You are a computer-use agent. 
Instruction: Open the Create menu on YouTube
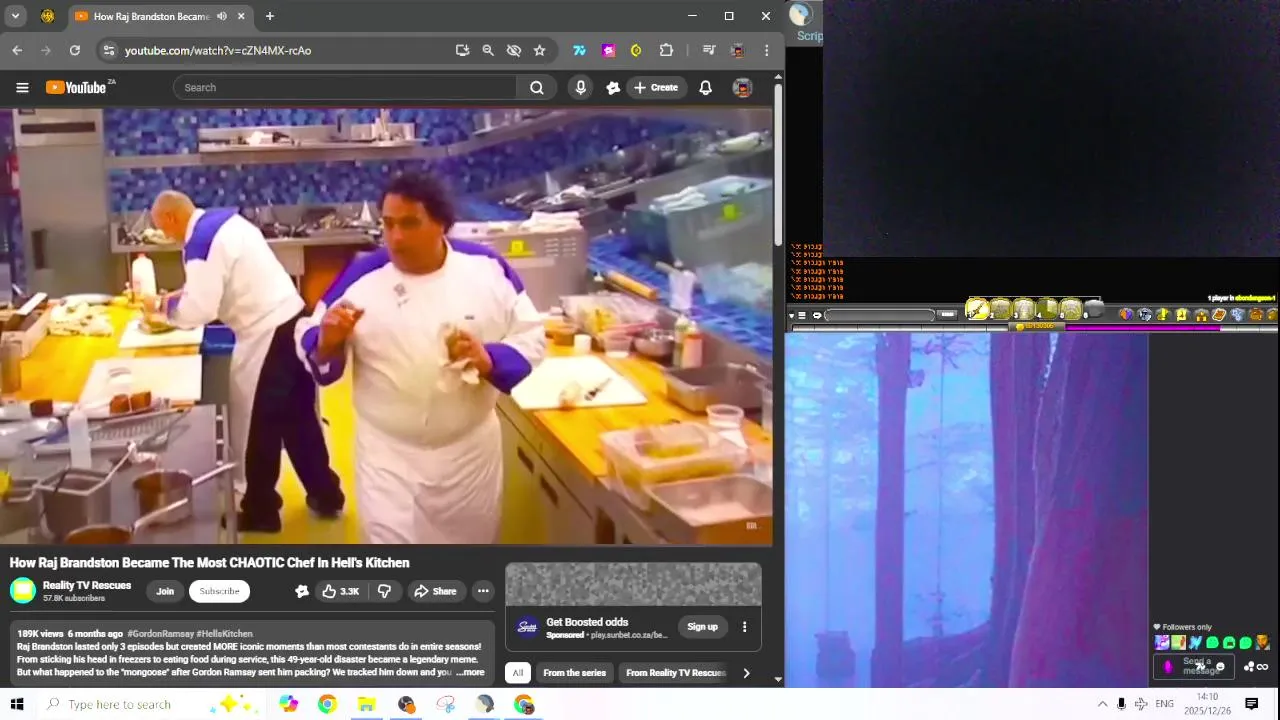click(656, 88)
